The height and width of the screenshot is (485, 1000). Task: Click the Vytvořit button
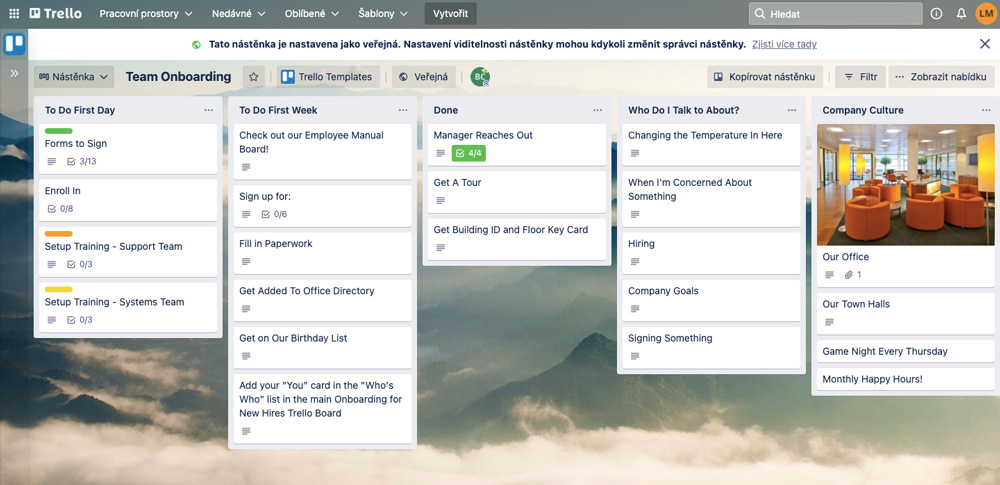[450, 13]
